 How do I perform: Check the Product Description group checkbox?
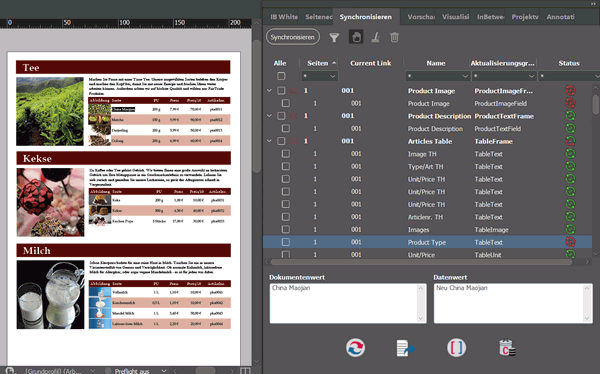(281, 116)
